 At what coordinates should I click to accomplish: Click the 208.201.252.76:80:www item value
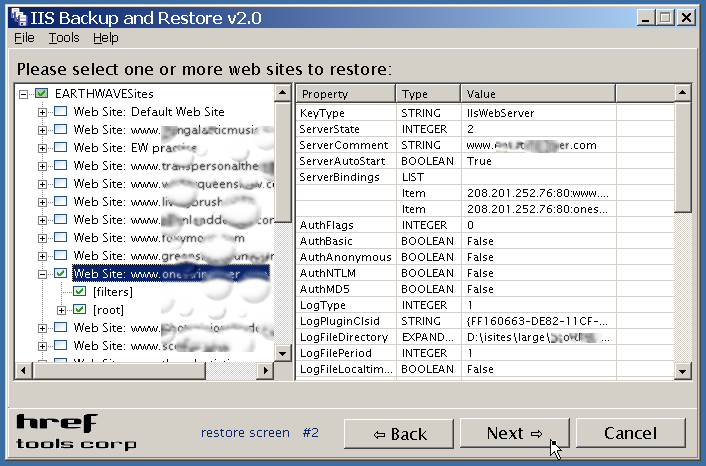(x=538, y=193)
